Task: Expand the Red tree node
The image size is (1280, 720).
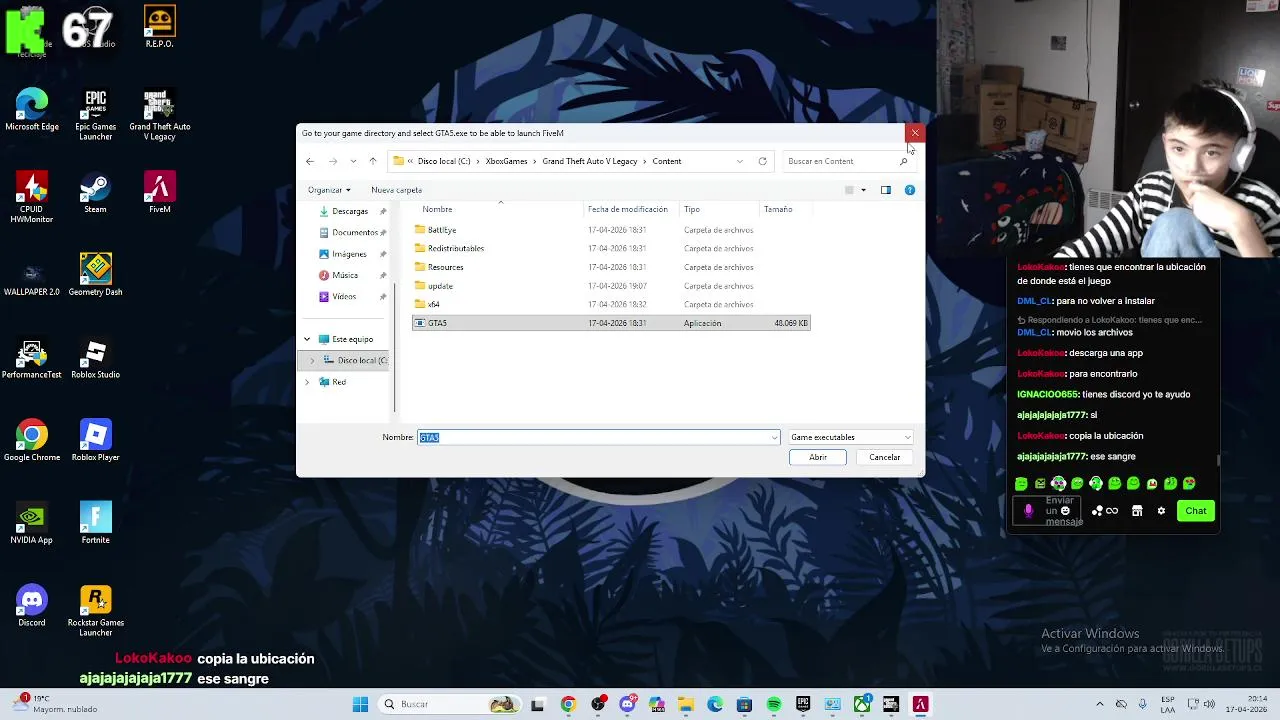Action: click(307, 382)
